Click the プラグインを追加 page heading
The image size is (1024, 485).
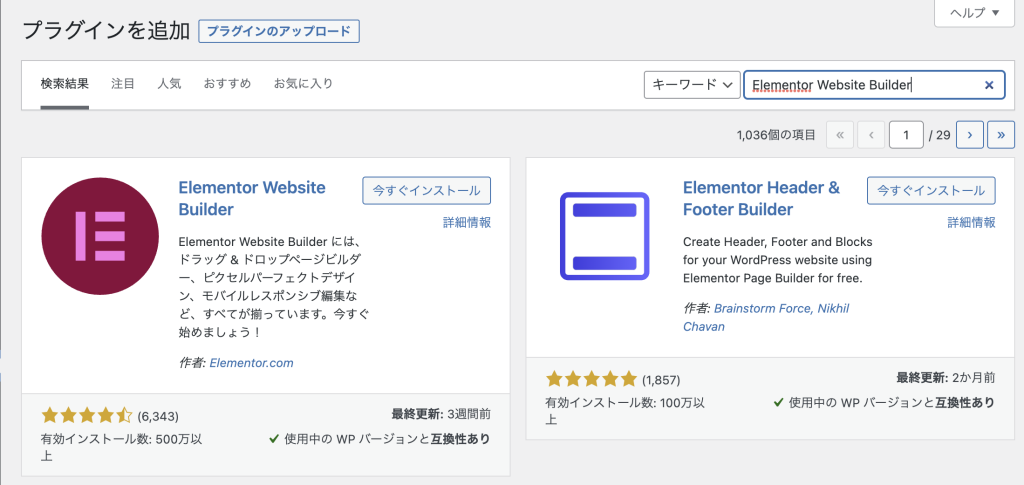tap(106, 31)
